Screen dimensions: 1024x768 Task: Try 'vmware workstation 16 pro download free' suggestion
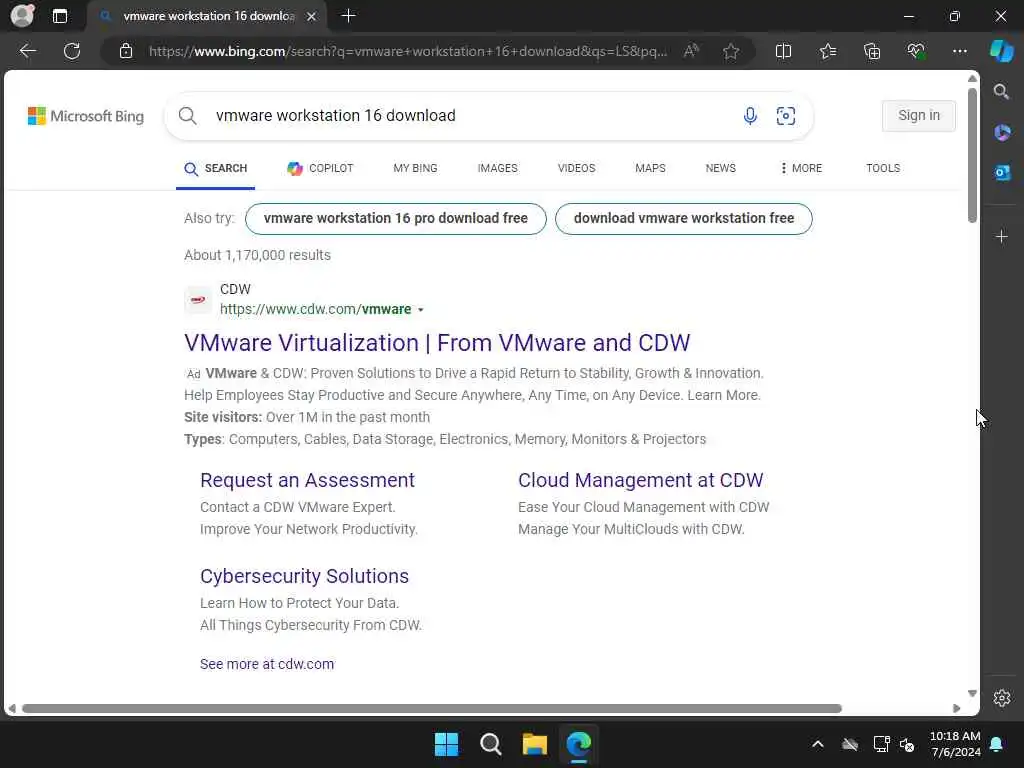[x=395, y=218]
